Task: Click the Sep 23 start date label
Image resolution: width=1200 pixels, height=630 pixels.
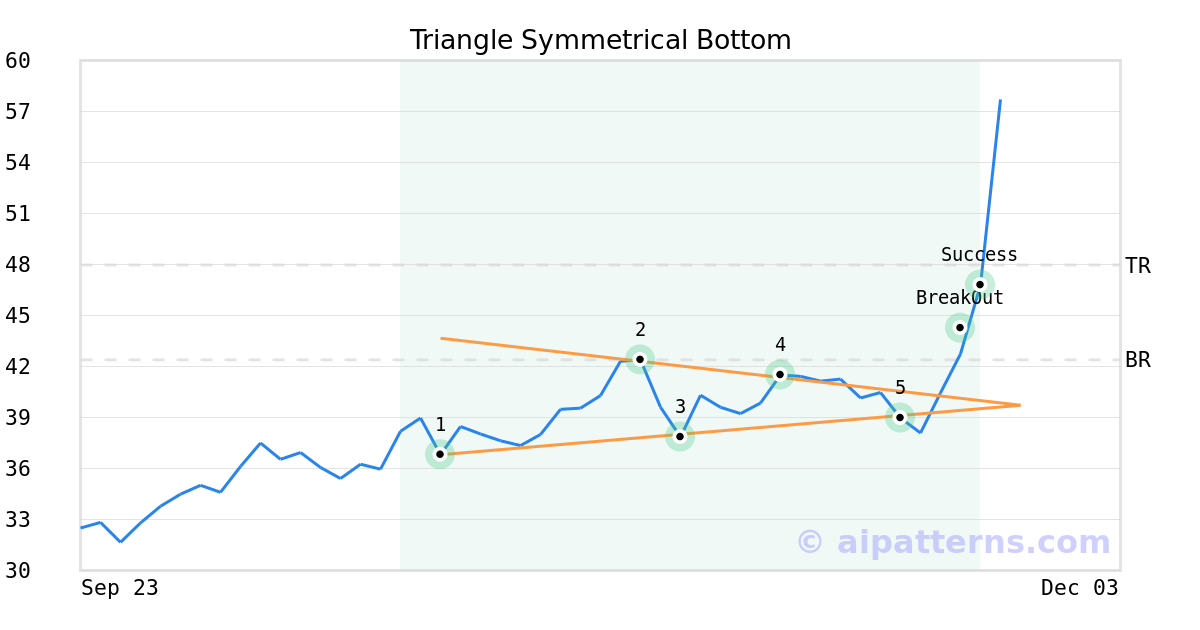Action: (x=120, y=588)
